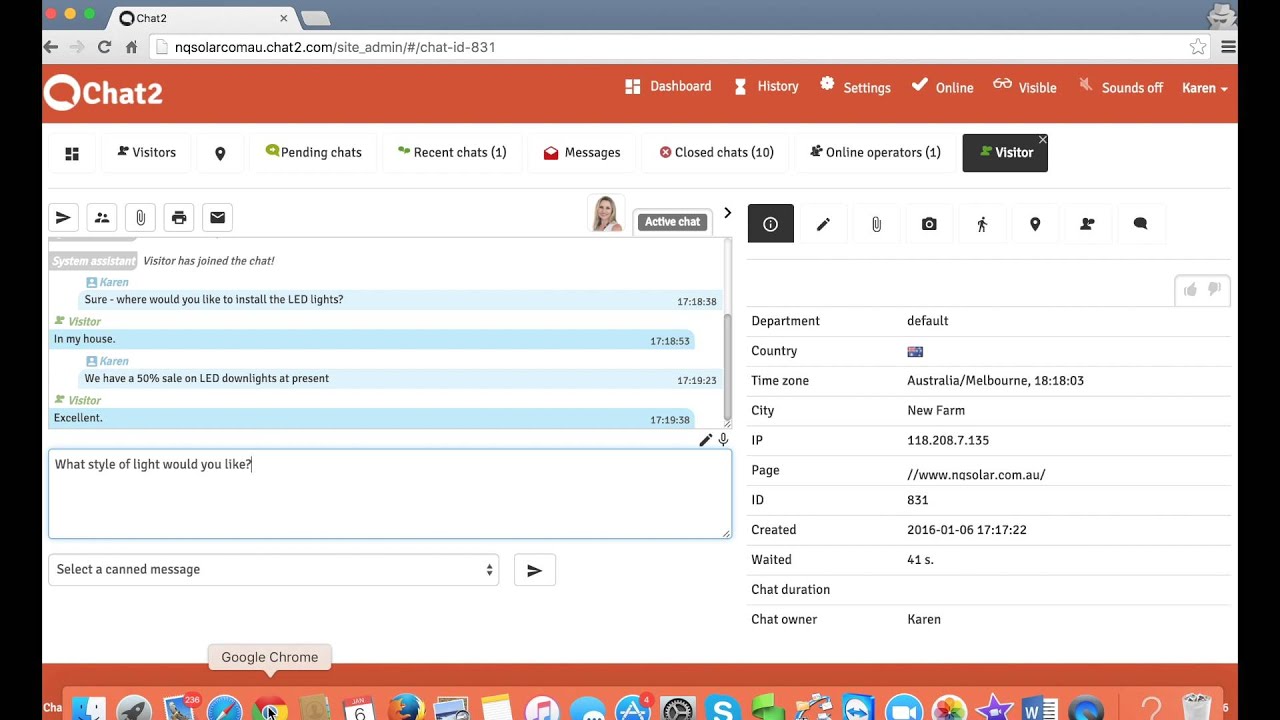Email the chat transcript via envelope icon
Image resolution: width=1280 pixels, height=720 pixels.
(x=217, y=217)
